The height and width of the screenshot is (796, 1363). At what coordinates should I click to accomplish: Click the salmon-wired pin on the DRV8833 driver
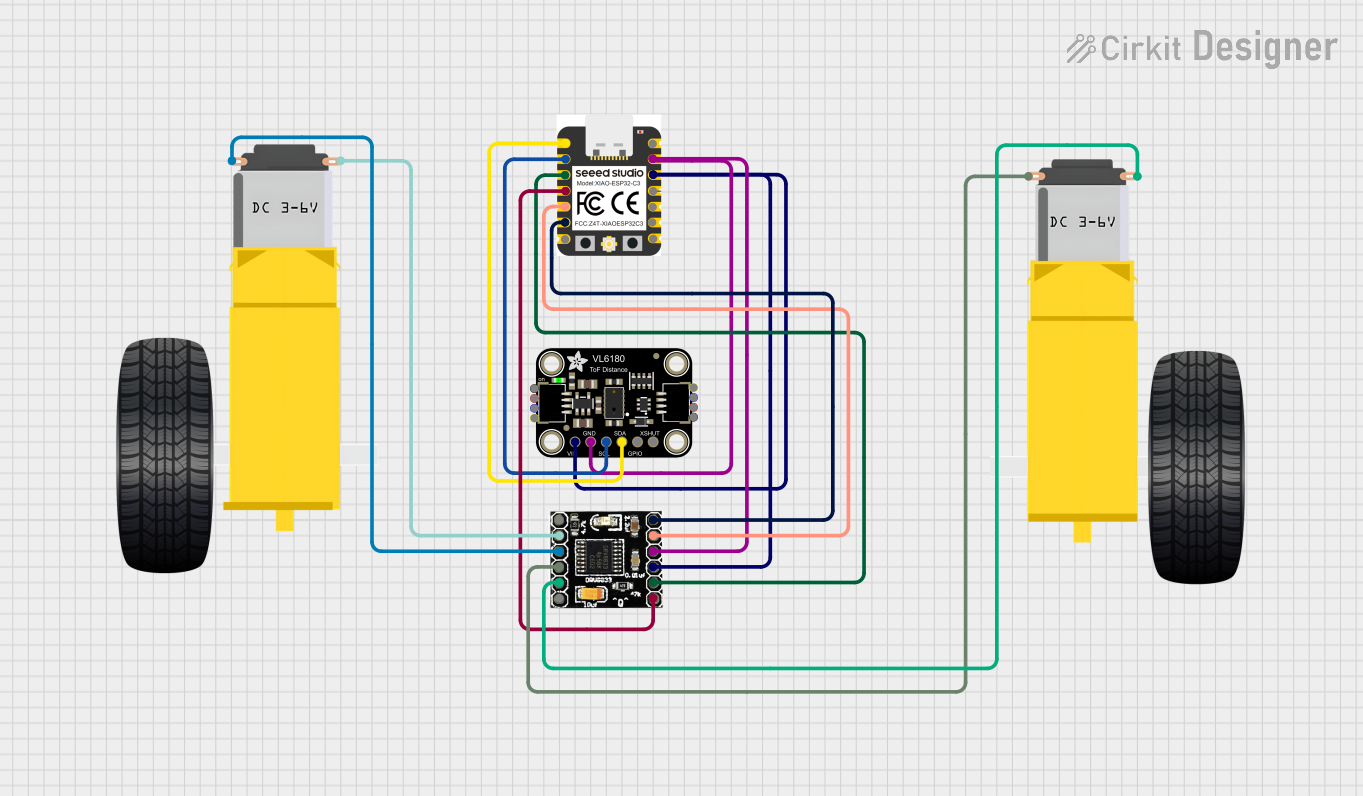[653, 535]
